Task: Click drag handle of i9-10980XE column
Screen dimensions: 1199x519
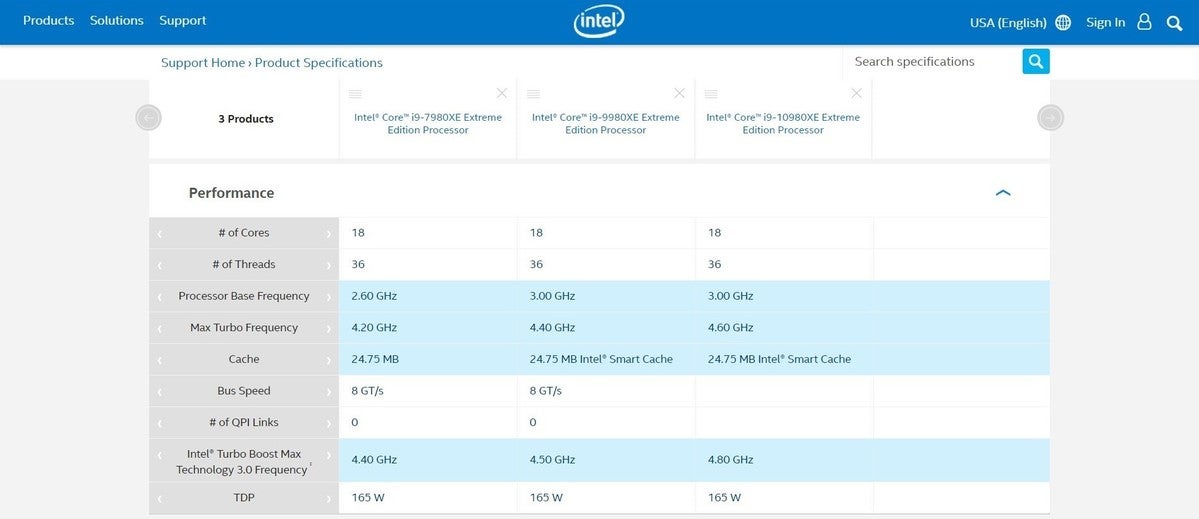Action: 711,94
